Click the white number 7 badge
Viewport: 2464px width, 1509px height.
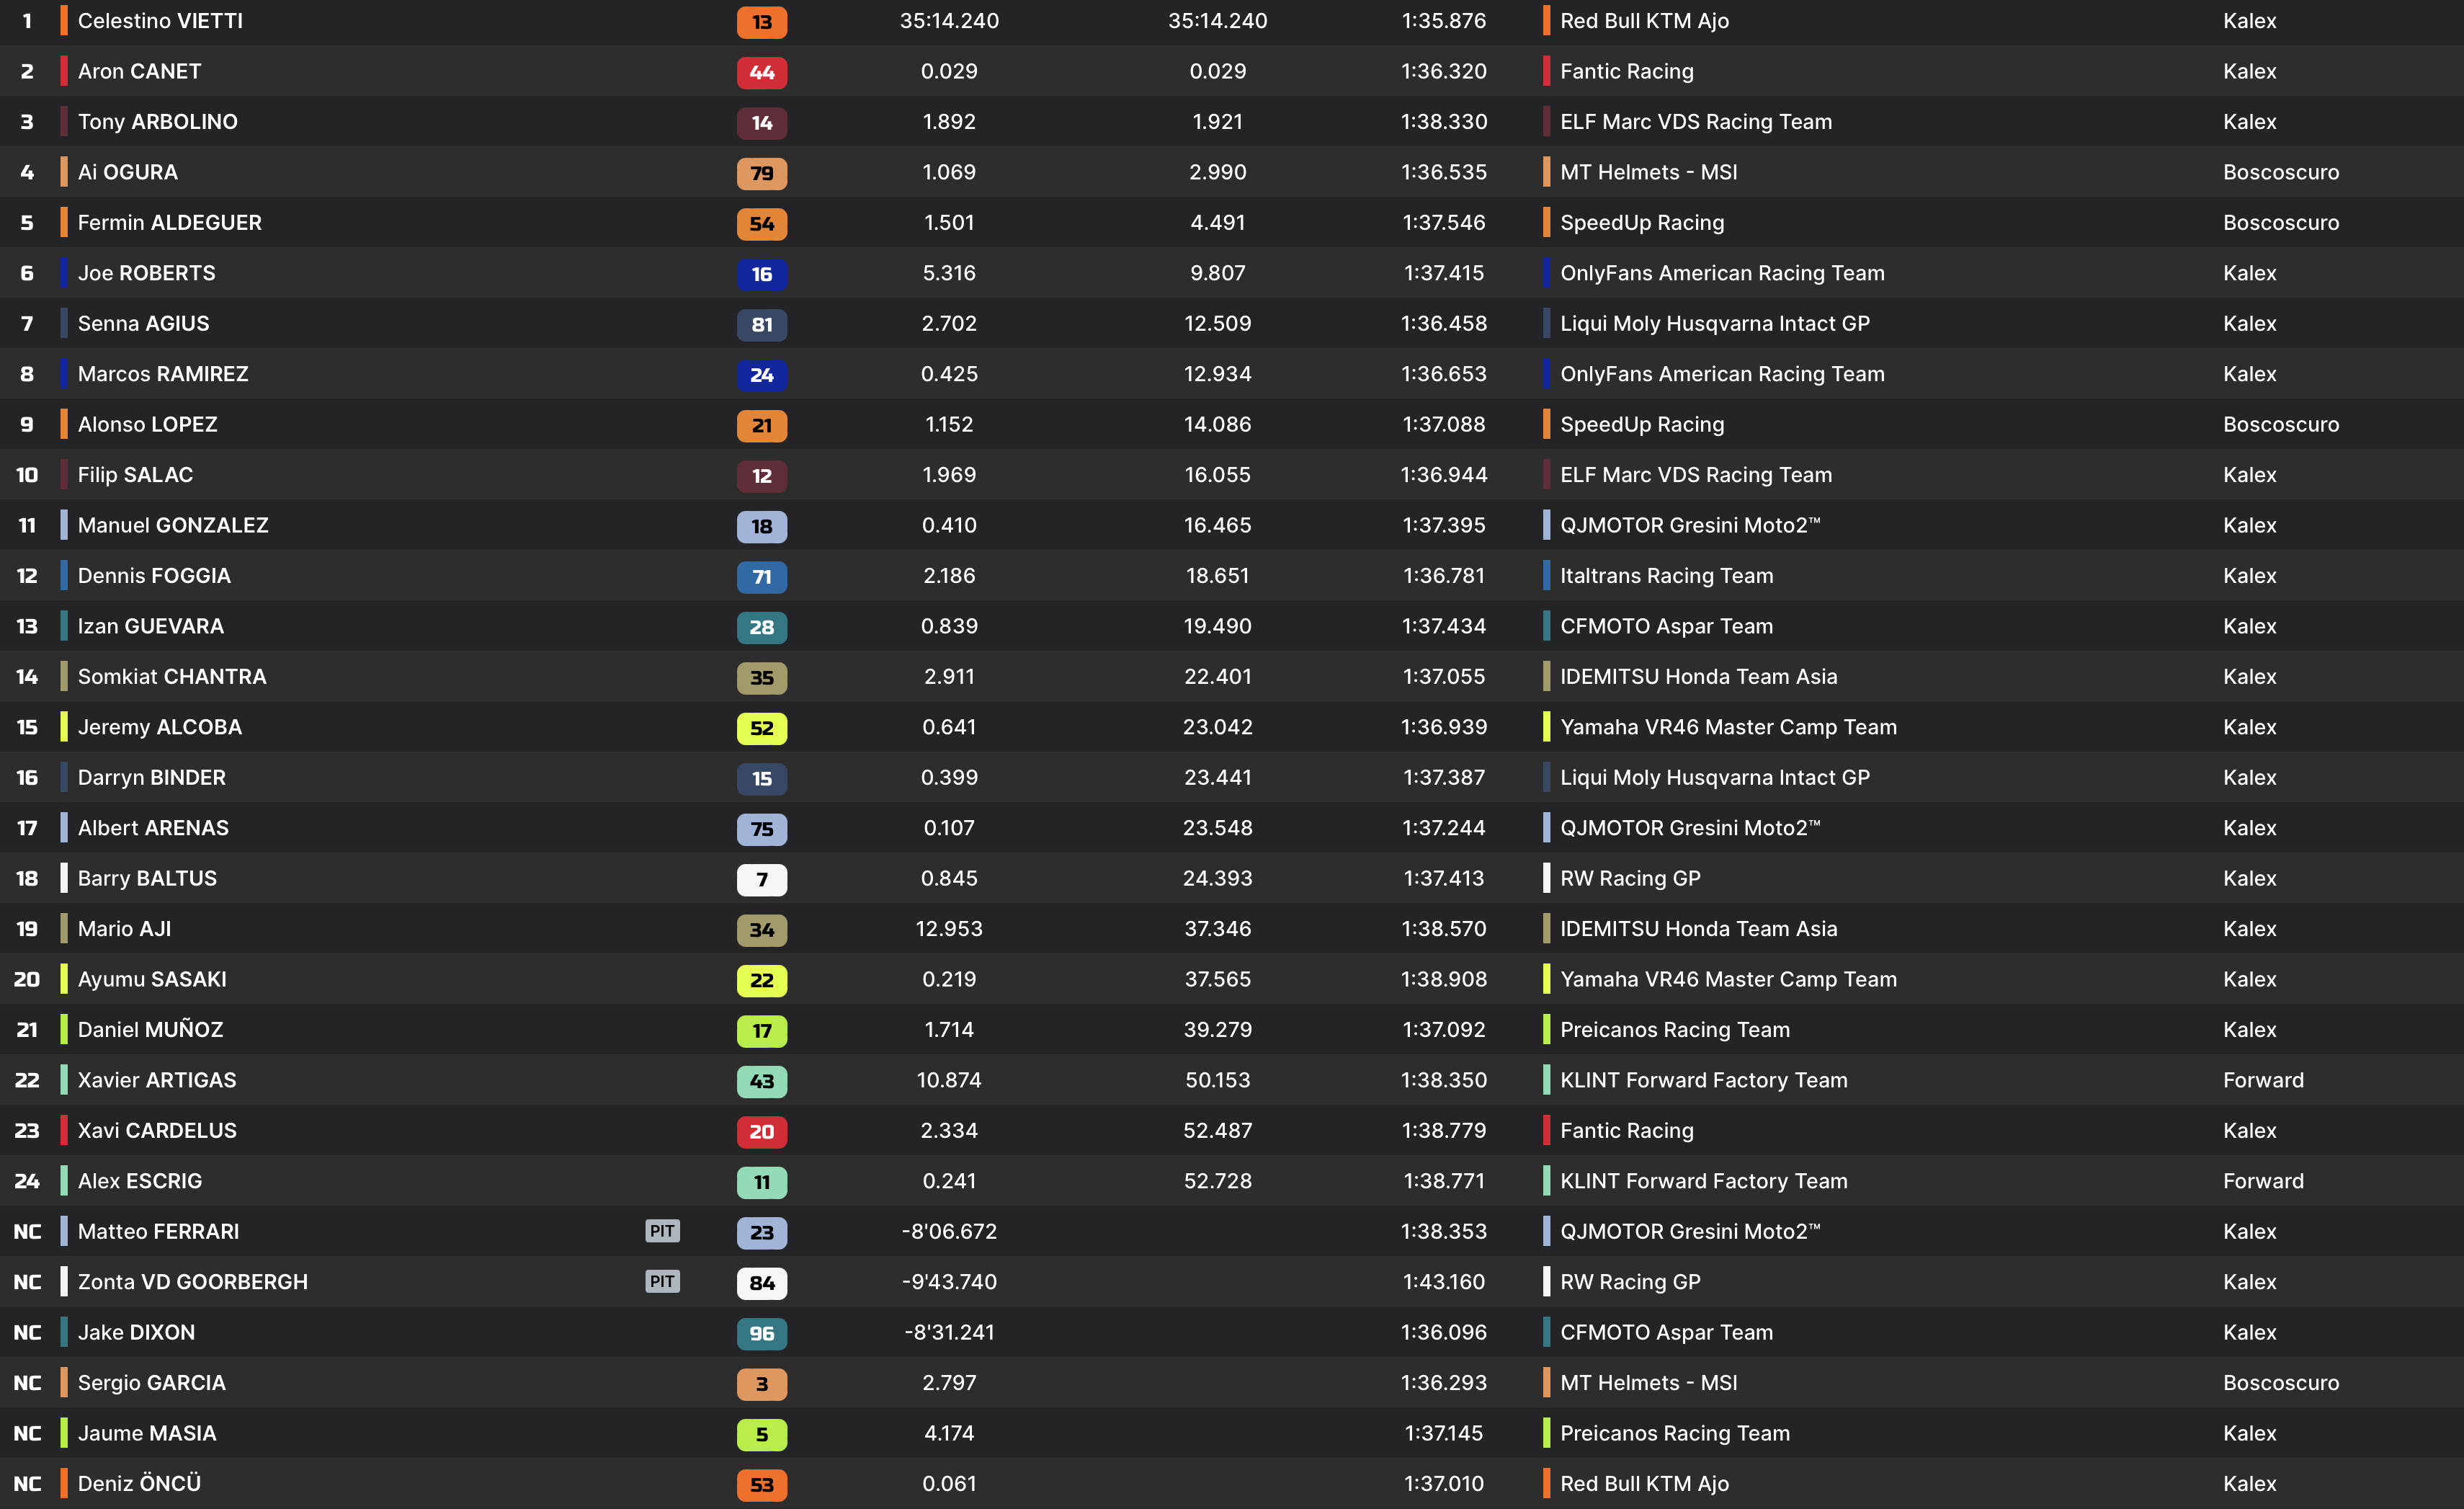pos(761,879)
